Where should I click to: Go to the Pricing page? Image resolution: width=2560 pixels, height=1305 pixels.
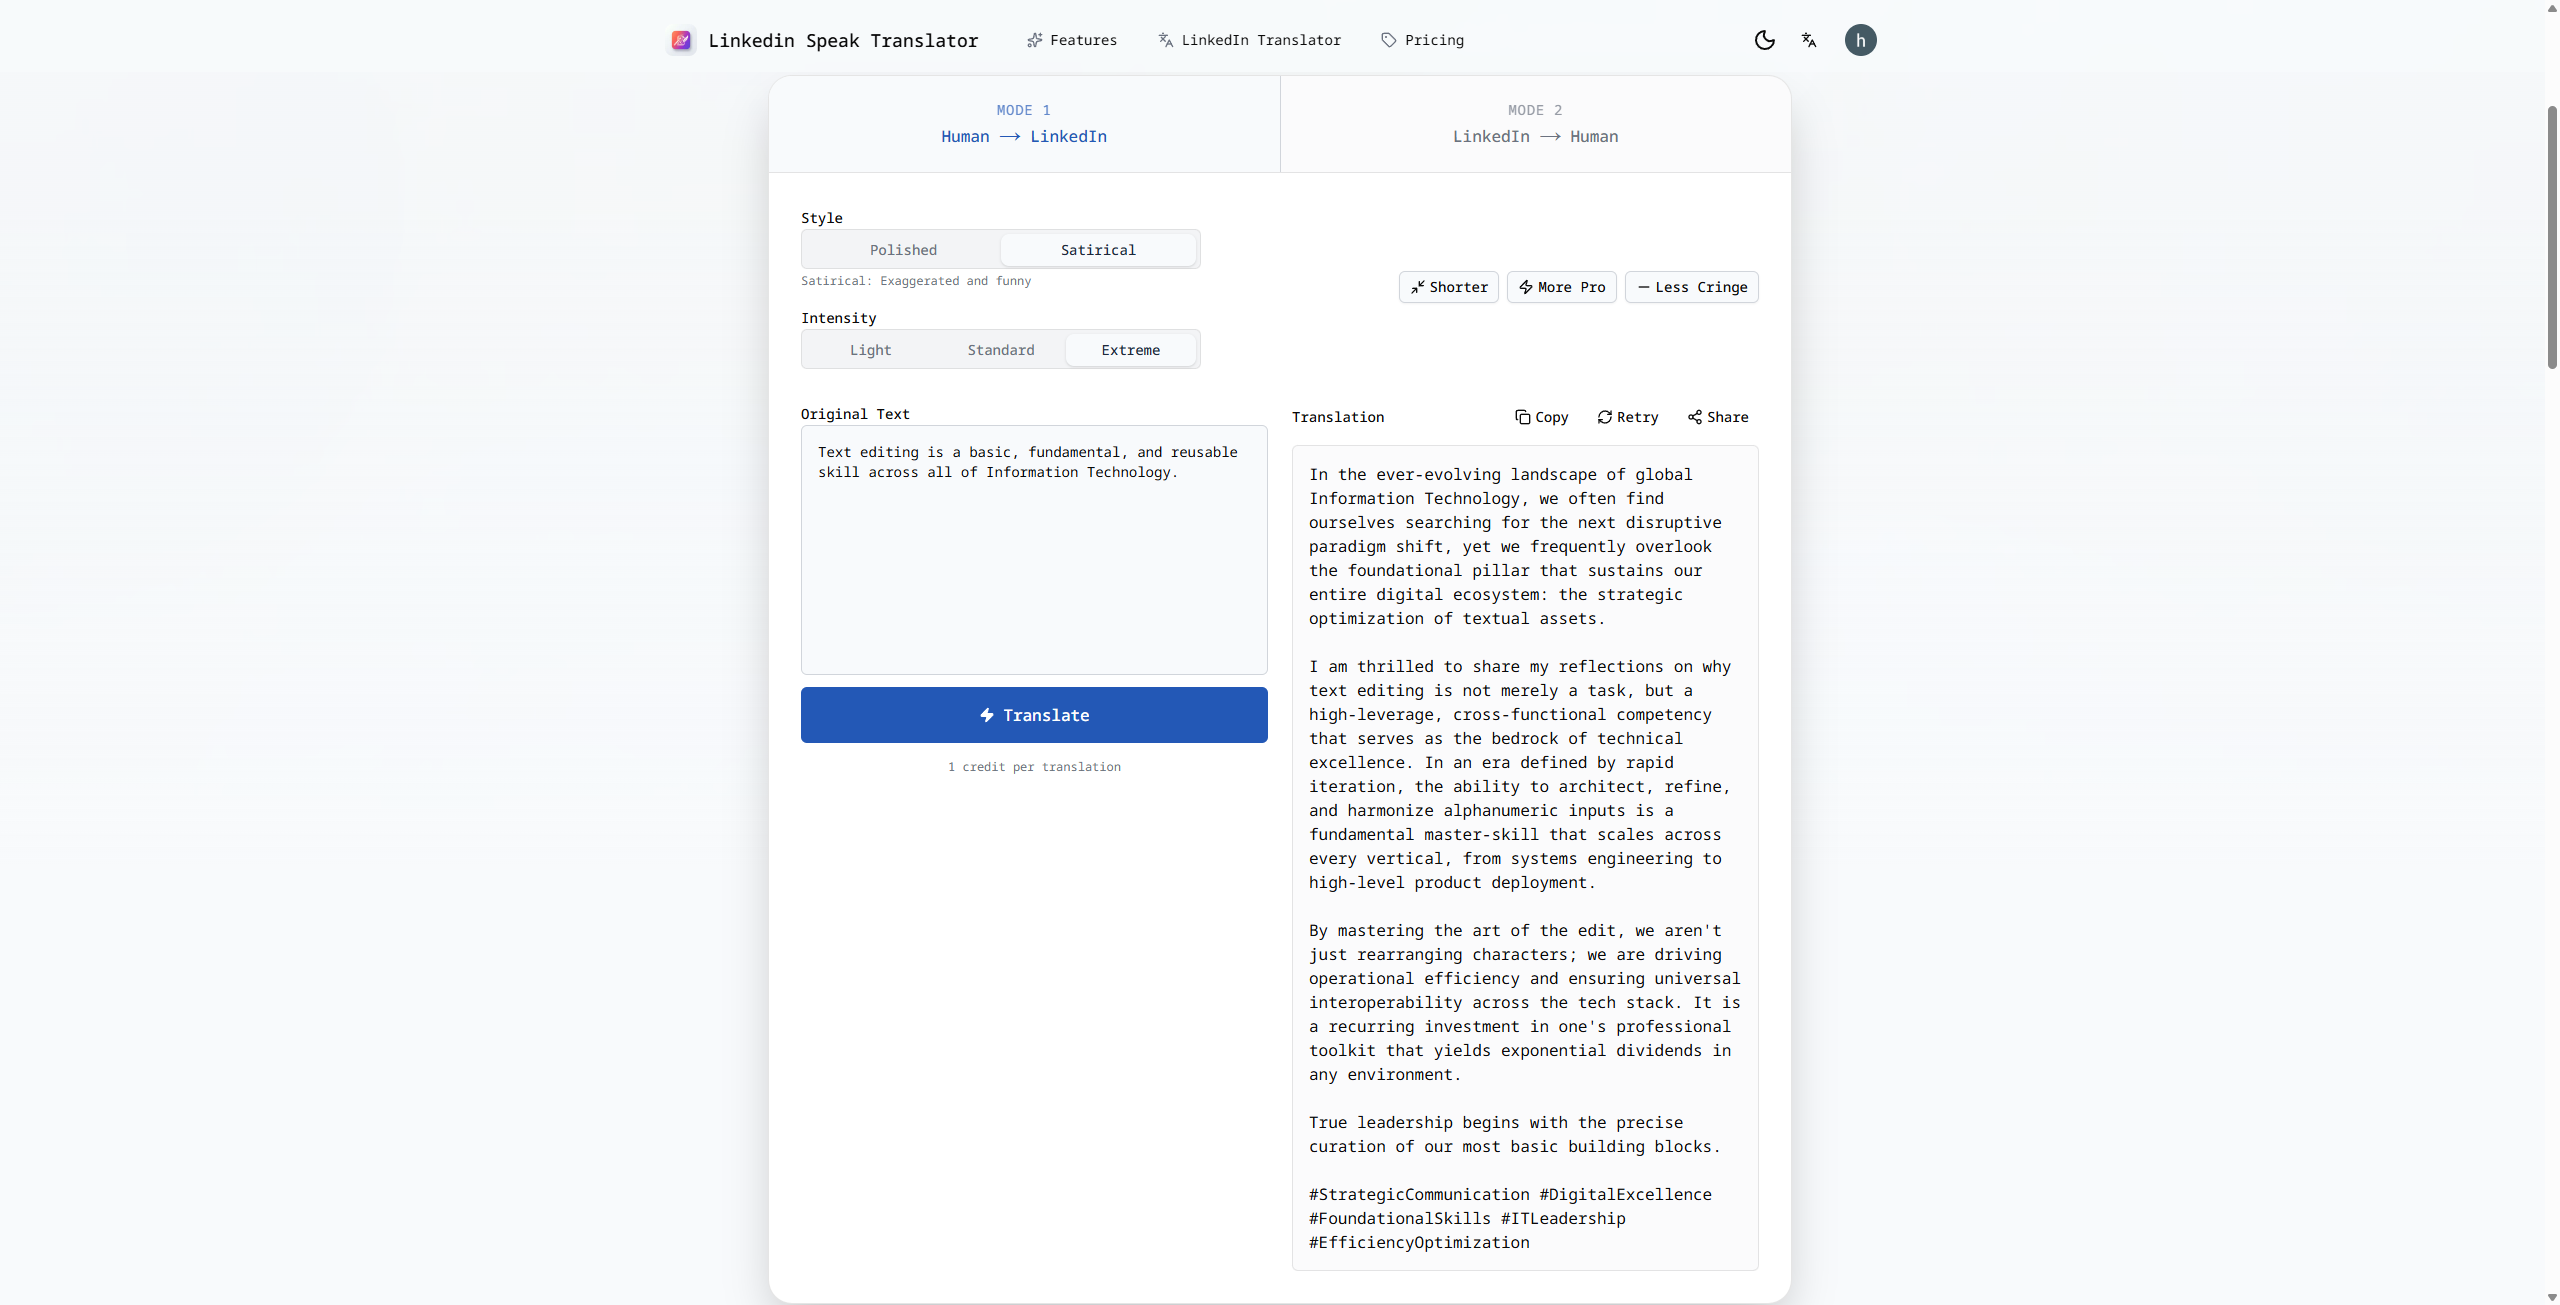click(x=1423, y=40)
